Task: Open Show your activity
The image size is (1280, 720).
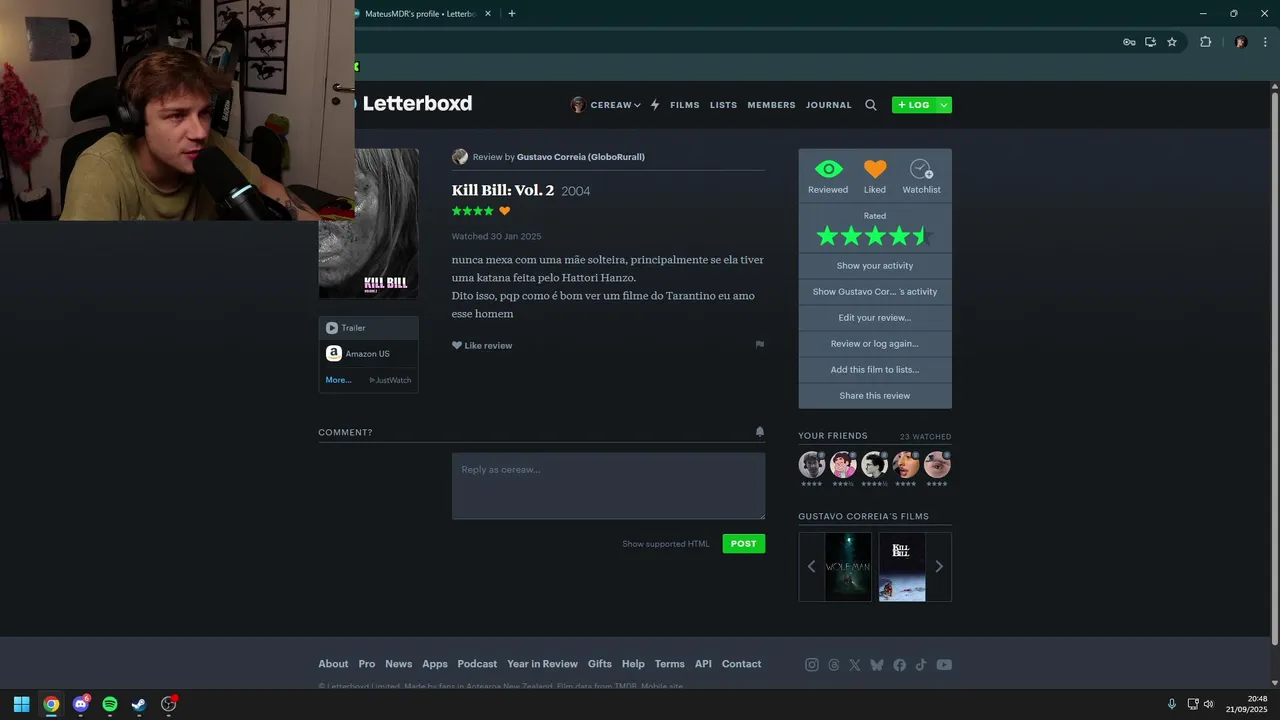Action: pos(875,266)
